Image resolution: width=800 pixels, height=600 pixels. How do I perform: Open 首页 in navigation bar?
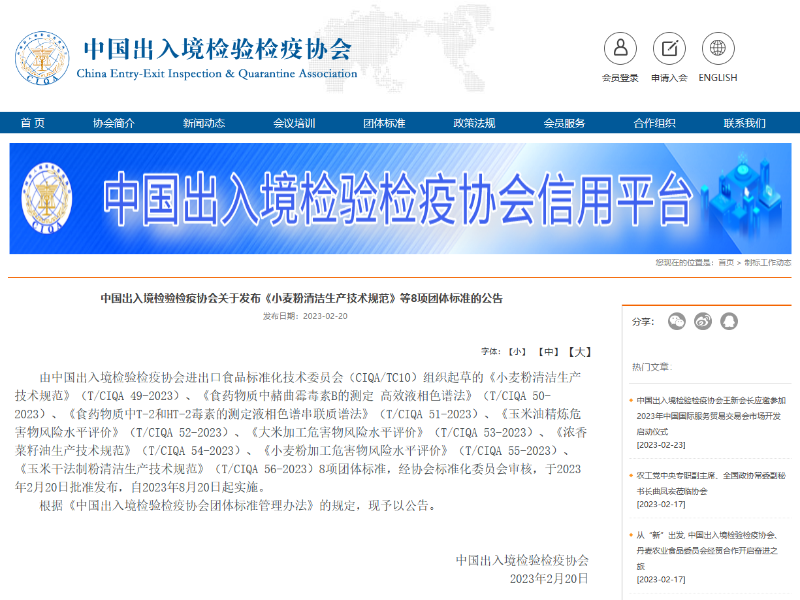click(33, 123)
